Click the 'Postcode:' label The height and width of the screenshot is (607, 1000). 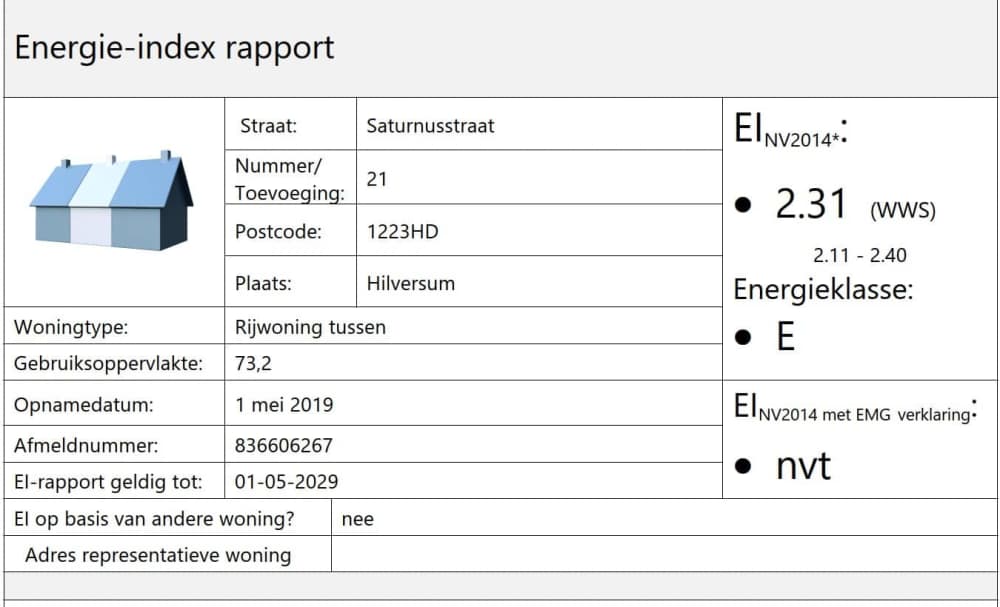coord(278,231)
